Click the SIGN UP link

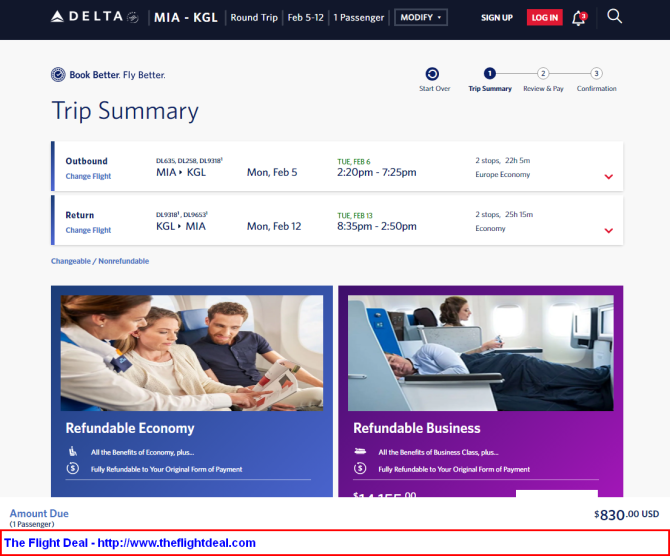click(x=497, y=18)
